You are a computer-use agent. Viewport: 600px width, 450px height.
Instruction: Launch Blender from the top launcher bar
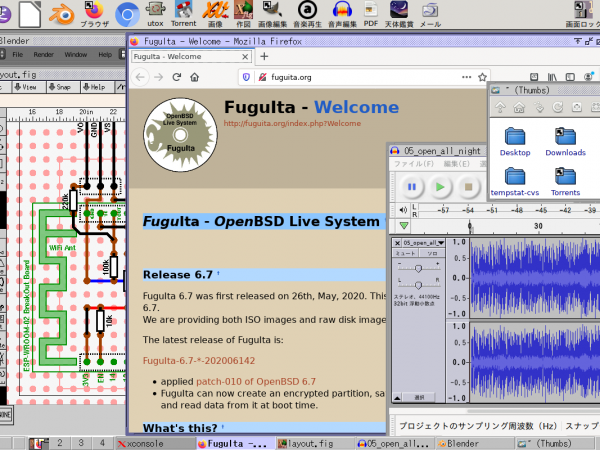pos(61,15)
